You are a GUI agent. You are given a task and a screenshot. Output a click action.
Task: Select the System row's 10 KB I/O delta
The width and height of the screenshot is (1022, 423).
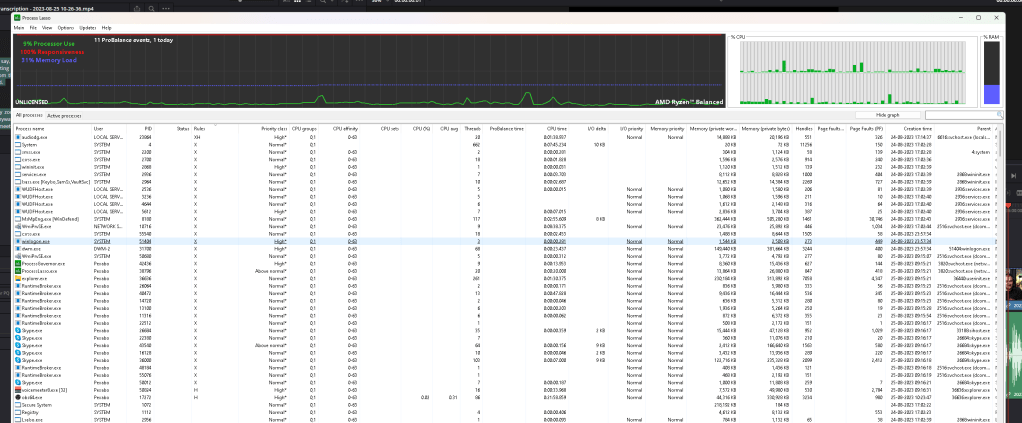[x=599, y=145]
